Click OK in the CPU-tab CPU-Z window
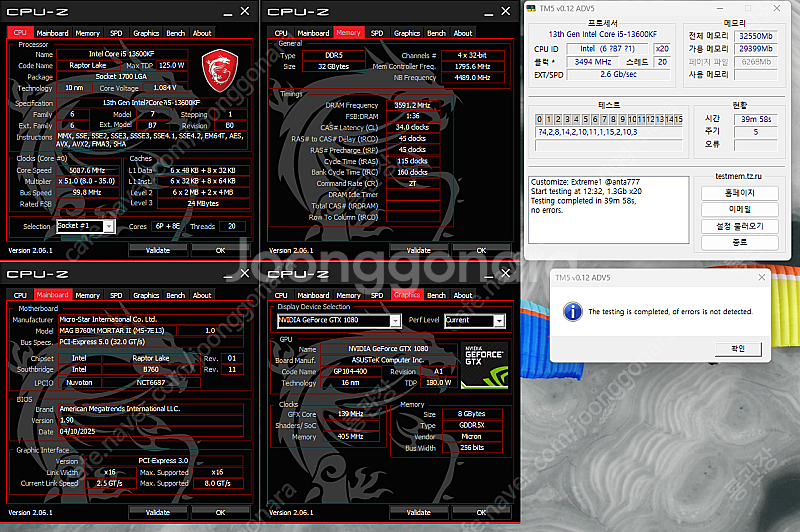This screenshot has height=532, width=800. [220, 250]
